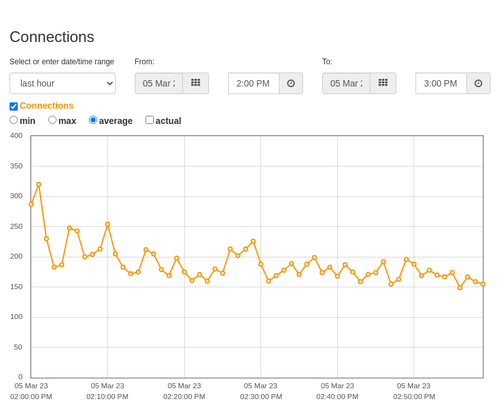Click the '02:40:00 PM' x-axis label

click(337, 397)
